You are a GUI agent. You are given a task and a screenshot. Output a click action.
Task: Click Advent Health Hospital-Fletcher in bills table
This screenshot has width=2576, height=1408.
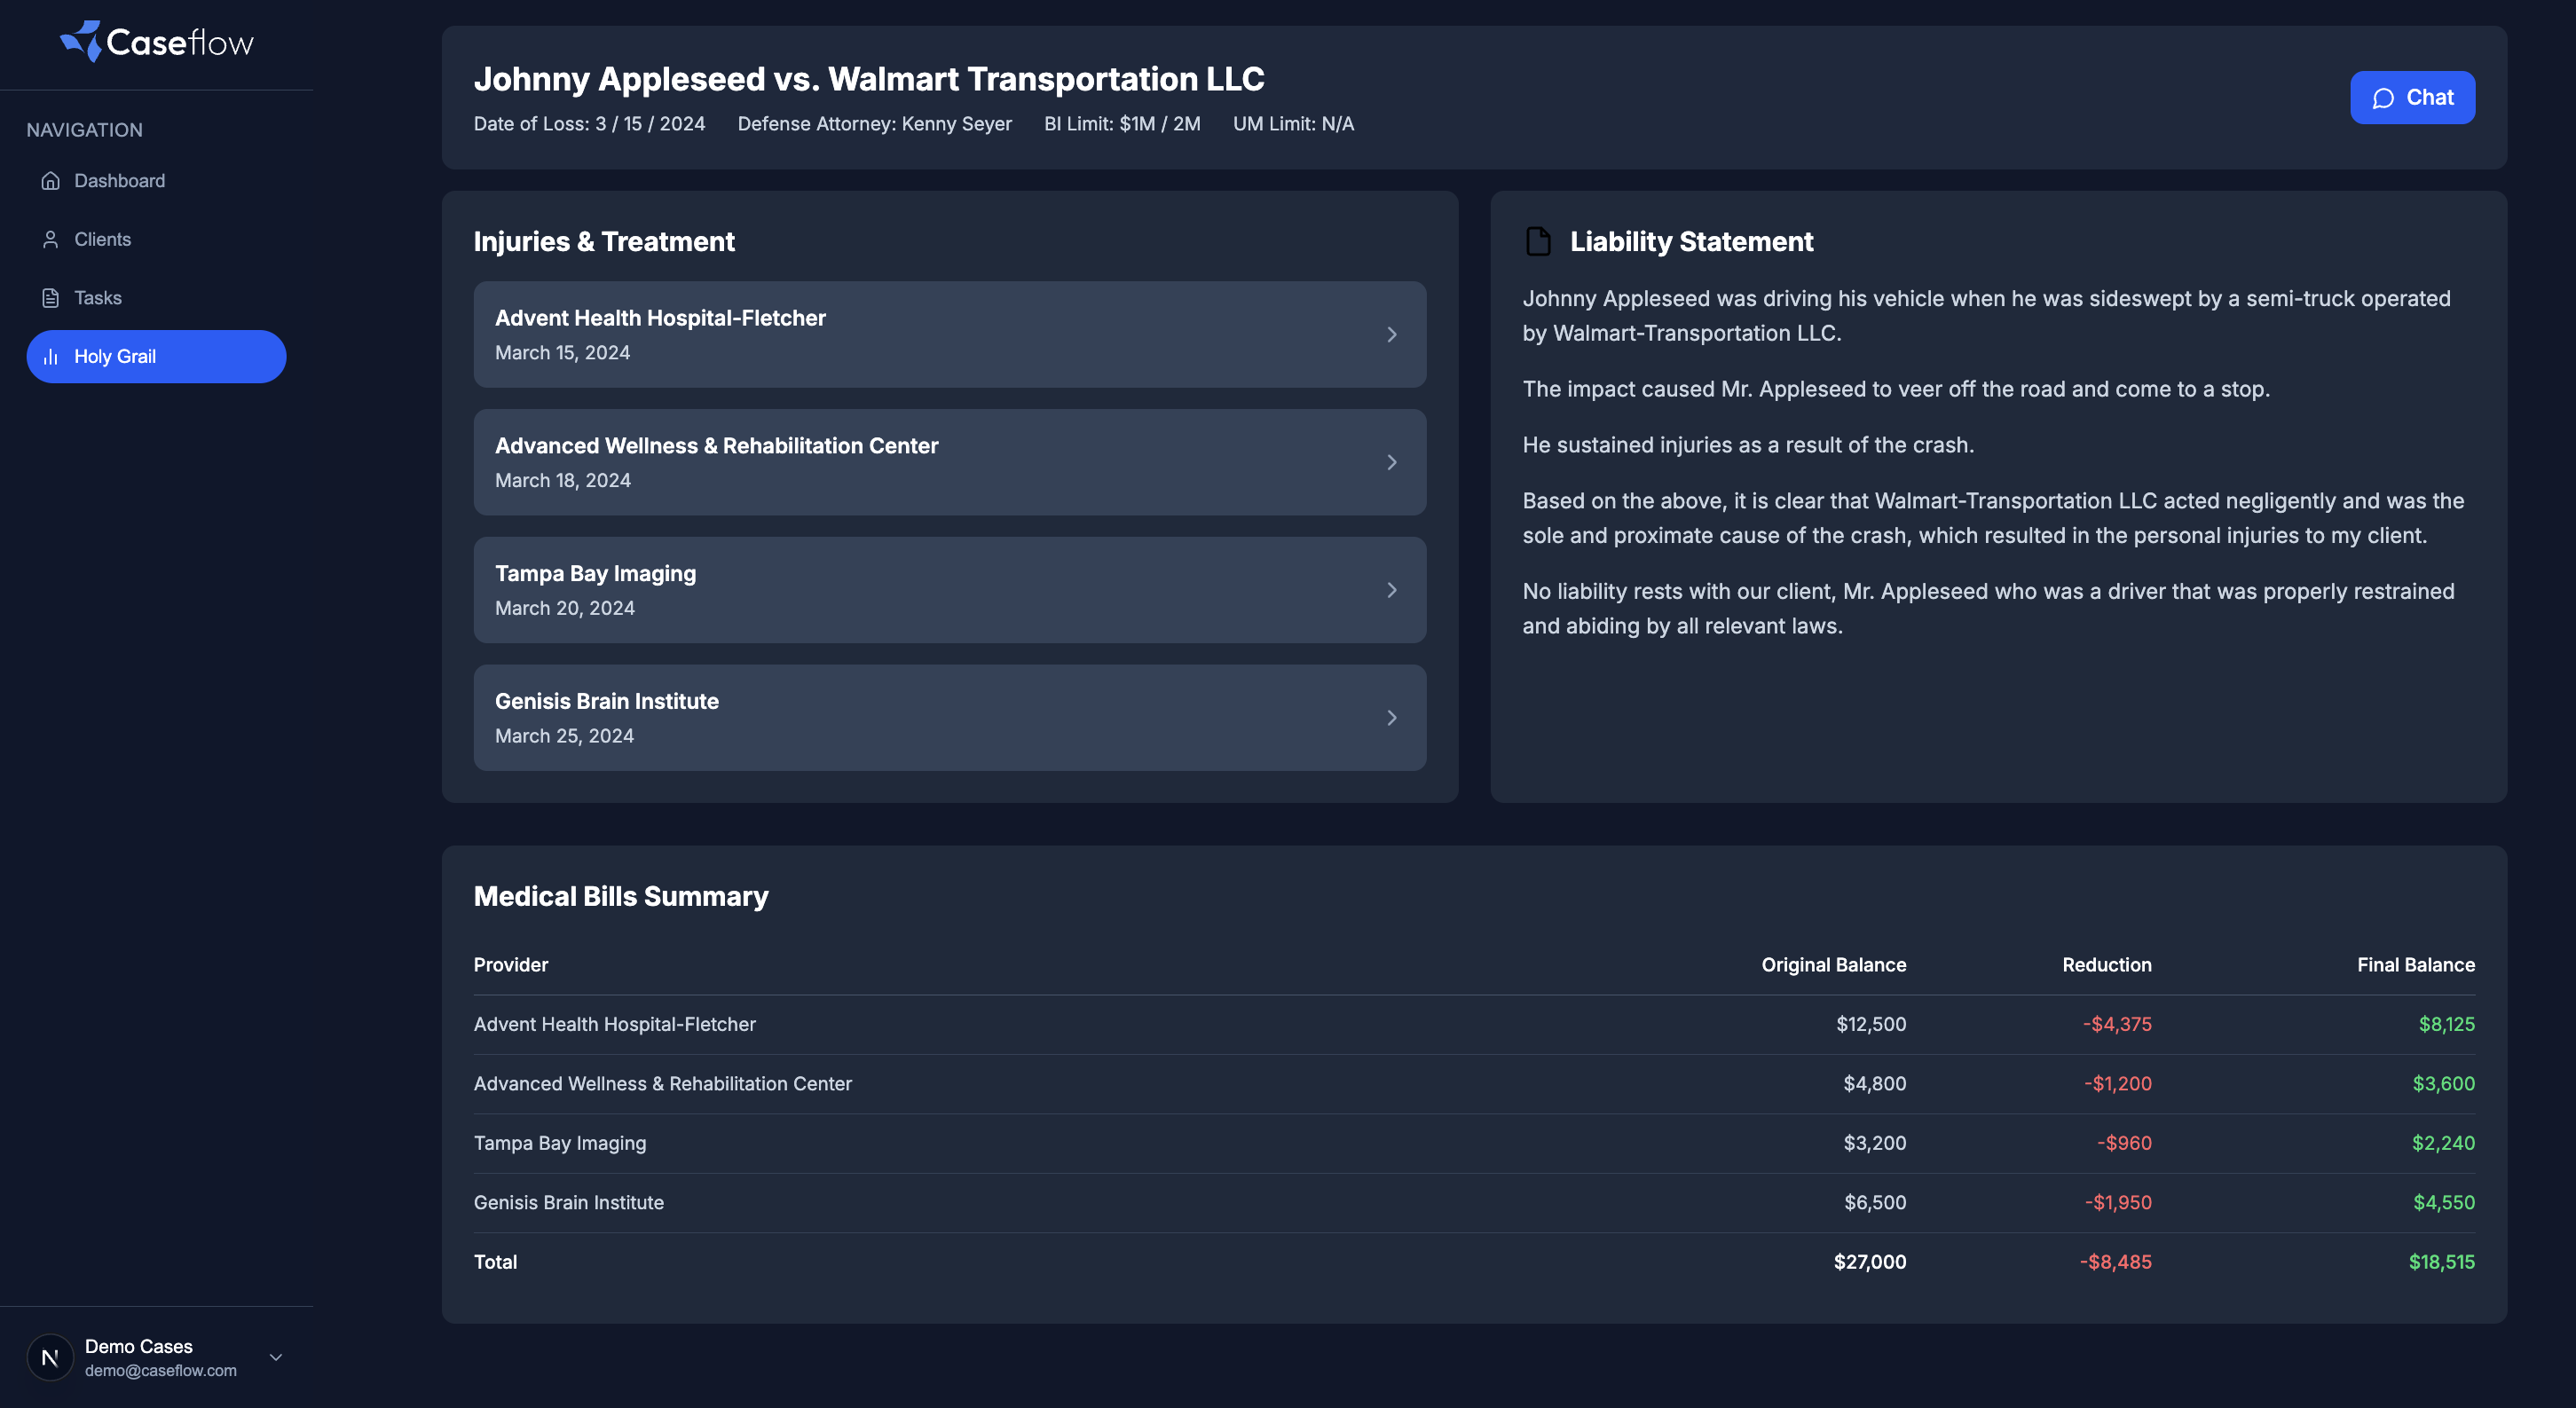click(615, 1024)
